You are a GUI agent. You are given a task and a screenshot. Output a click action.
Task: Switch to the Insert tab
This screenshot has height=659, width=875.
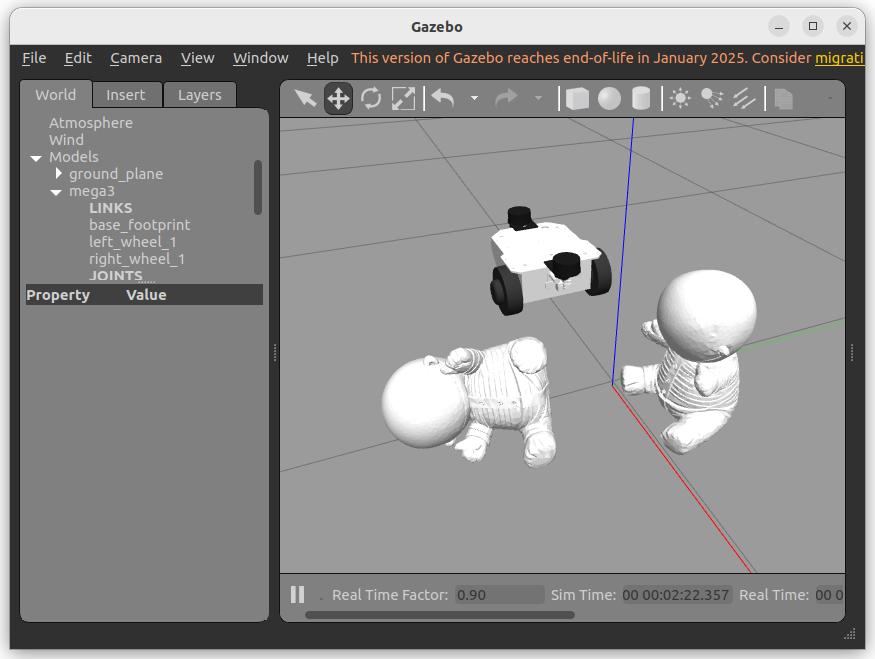tap(126, 95)
